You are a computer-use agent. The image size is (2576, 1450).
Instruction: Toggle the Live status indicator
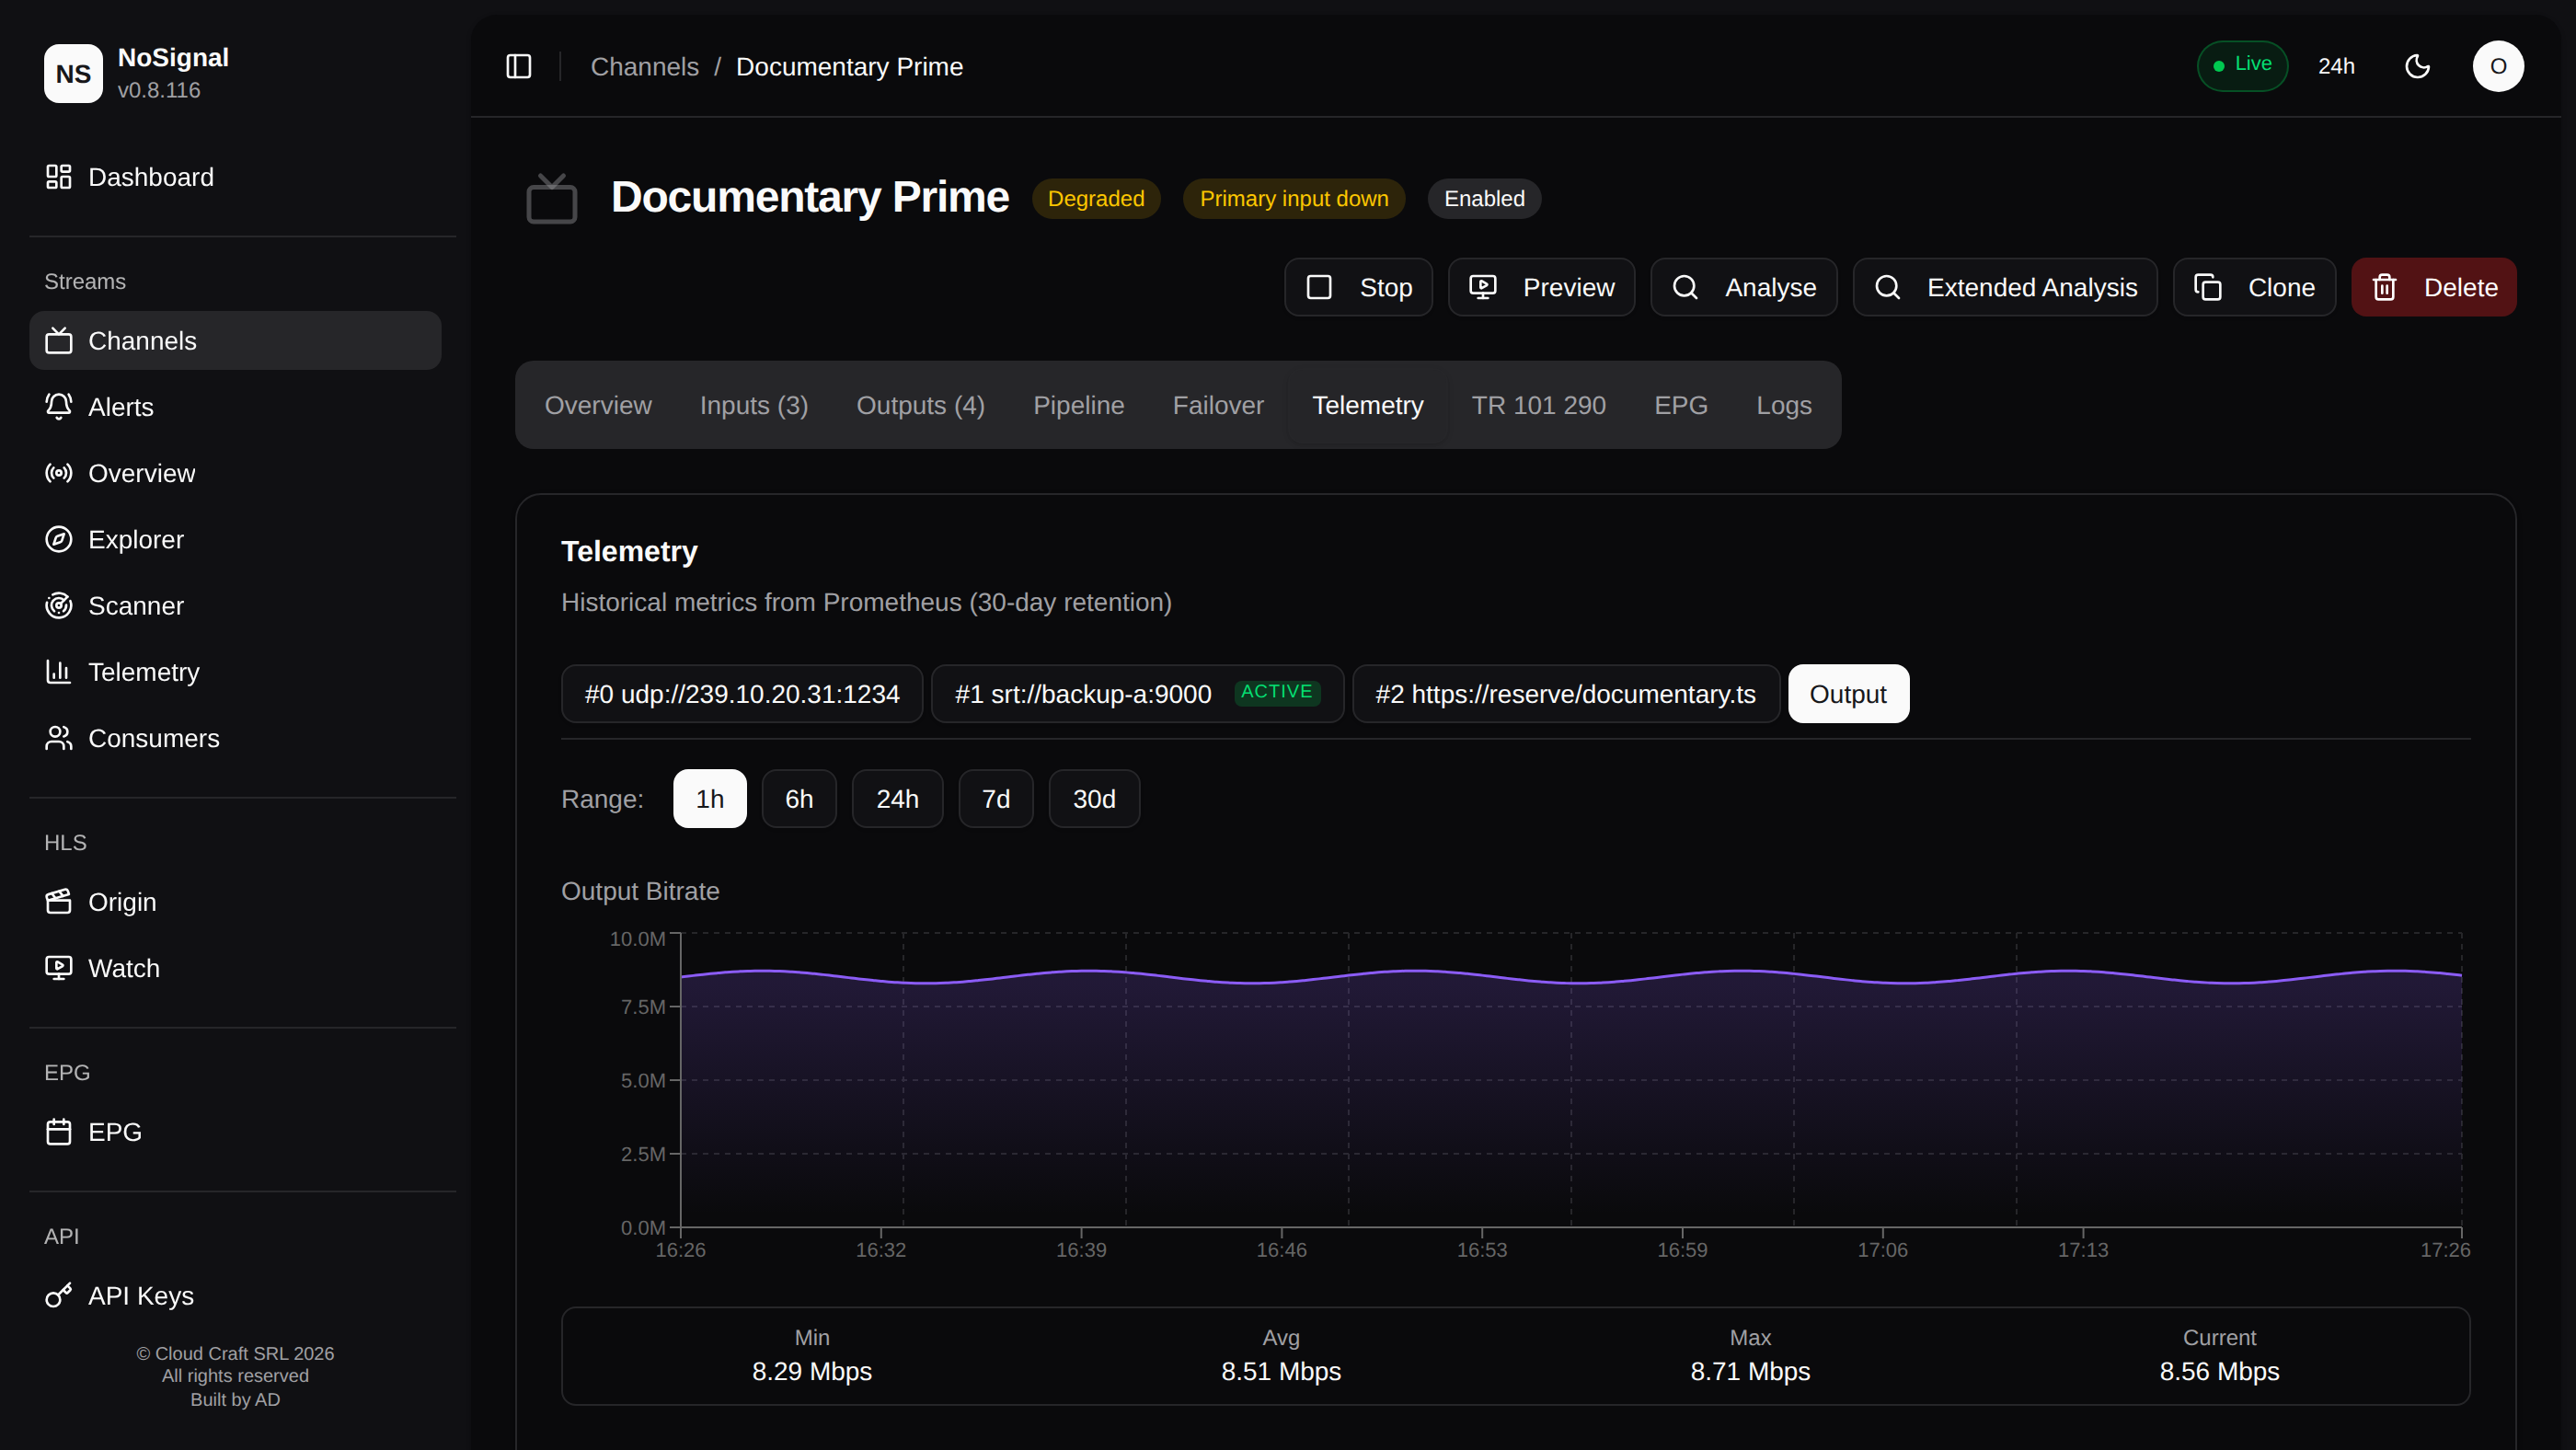click(2242, 66)
